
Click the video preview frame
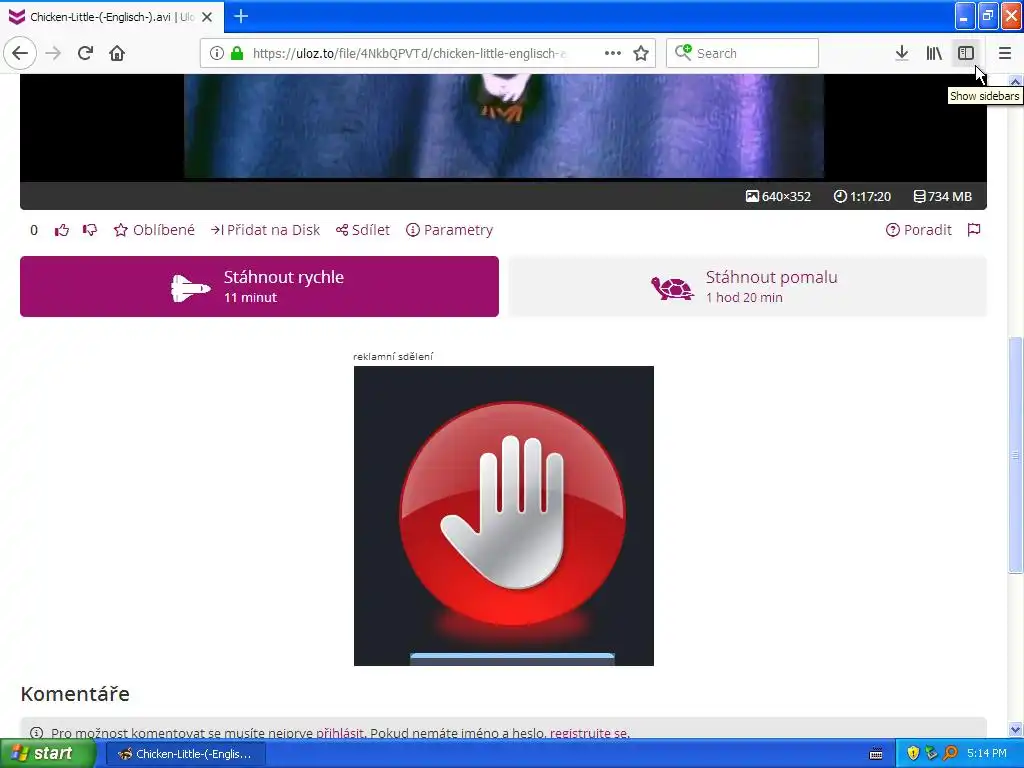504,126
